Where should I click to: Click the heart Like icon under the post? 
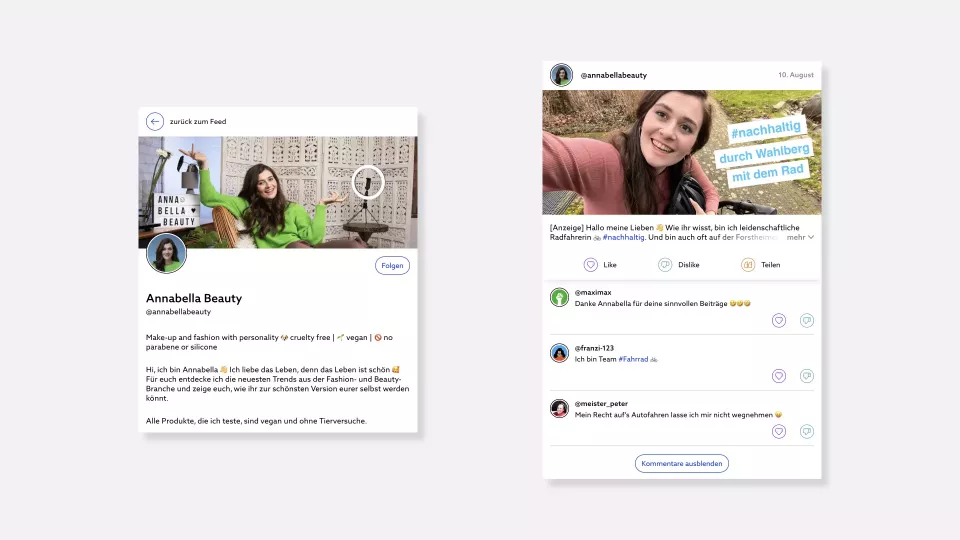[x=591, y=265]
